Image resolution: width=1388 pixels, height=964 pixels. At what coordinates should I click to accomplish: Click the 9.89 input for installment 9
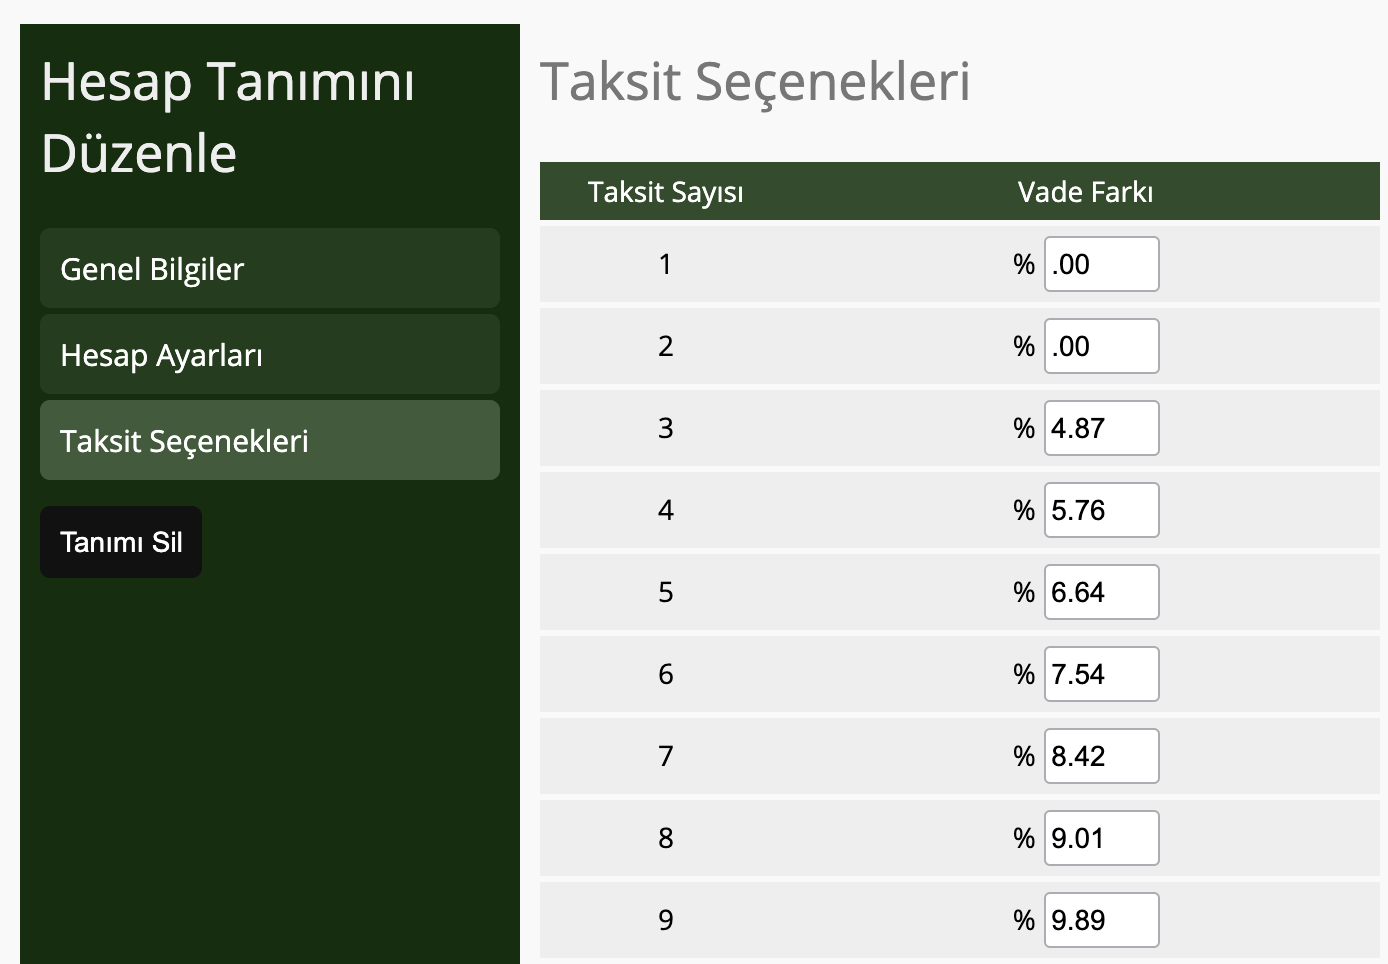coord(1101,920)
